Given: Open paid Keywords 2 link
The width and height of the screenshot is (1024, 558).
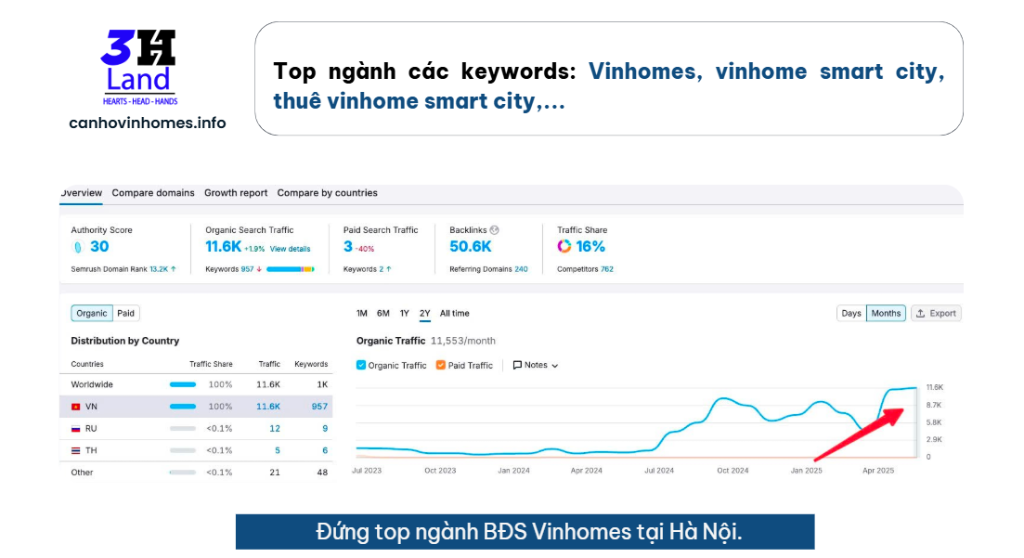Looking at the screenshot, I should [382, 269].
